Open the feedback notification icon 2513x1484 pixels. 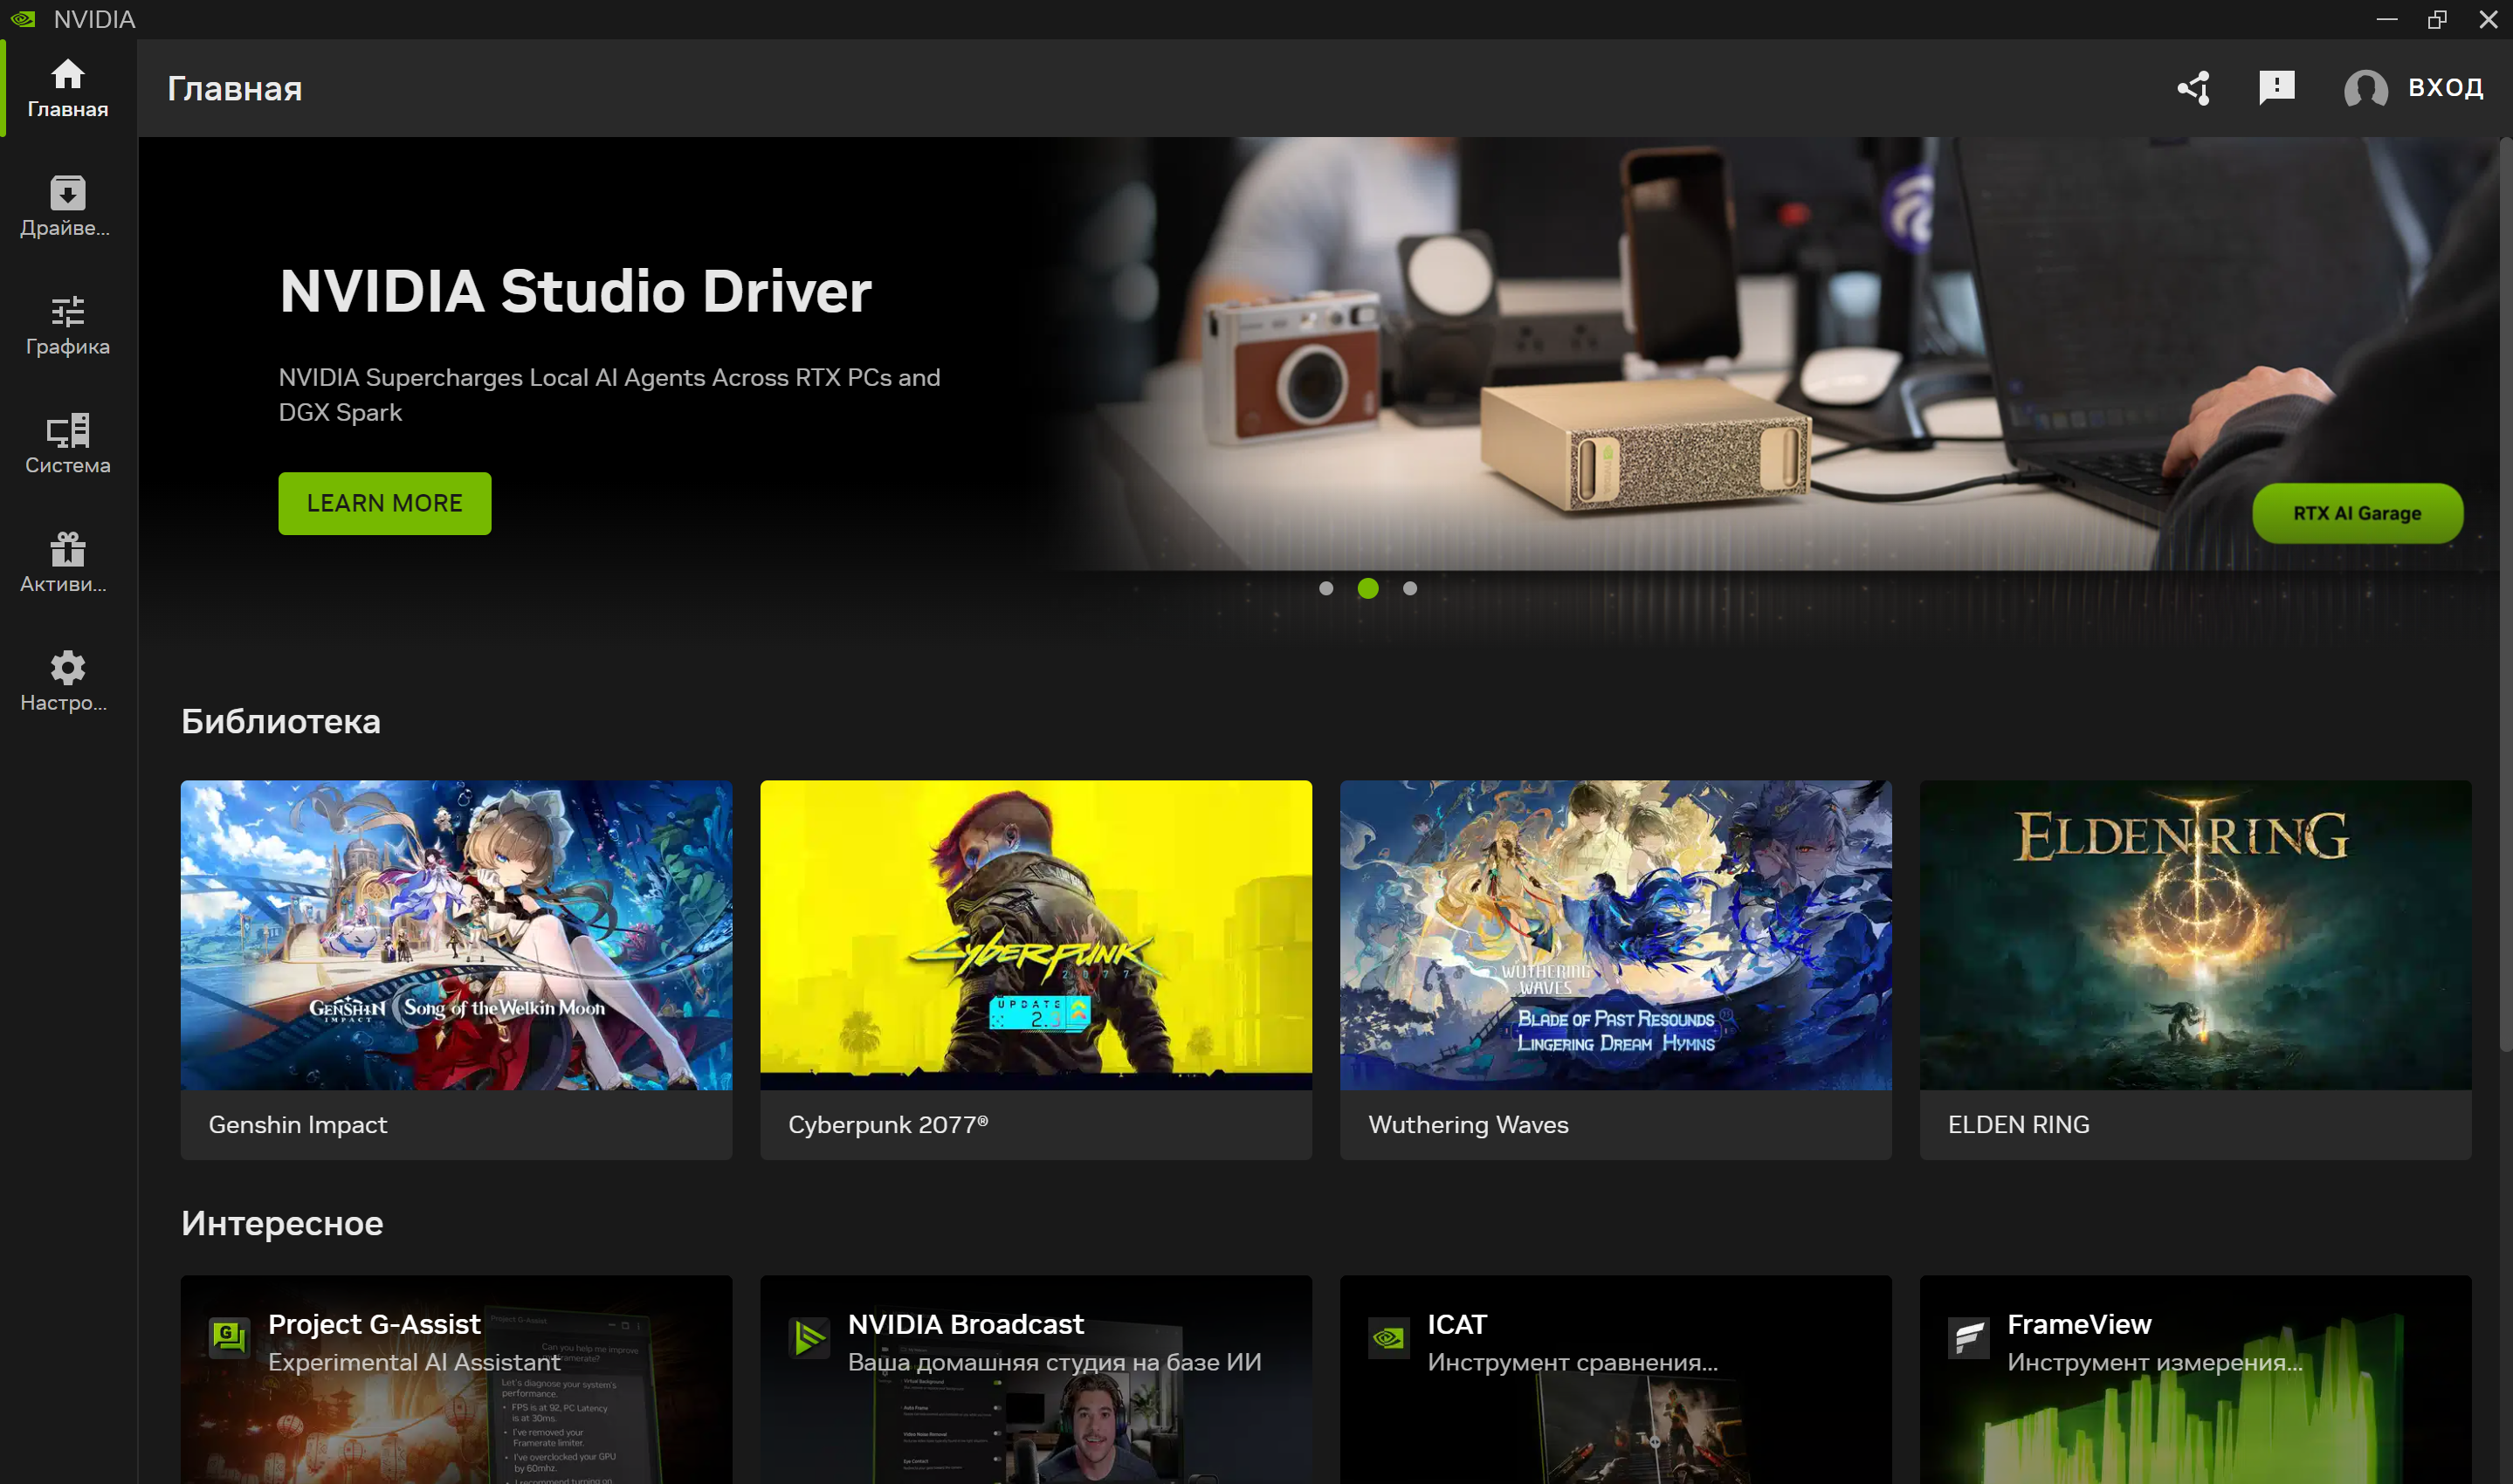[x=2277, y=88]
